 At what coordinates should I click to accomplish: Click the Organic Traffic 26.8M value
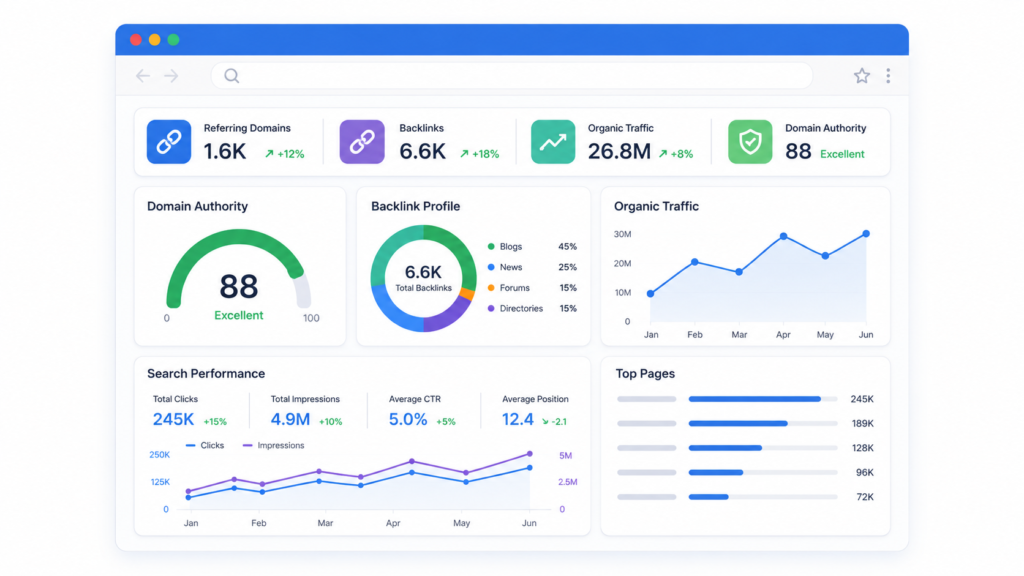click(x=619, y=152)
